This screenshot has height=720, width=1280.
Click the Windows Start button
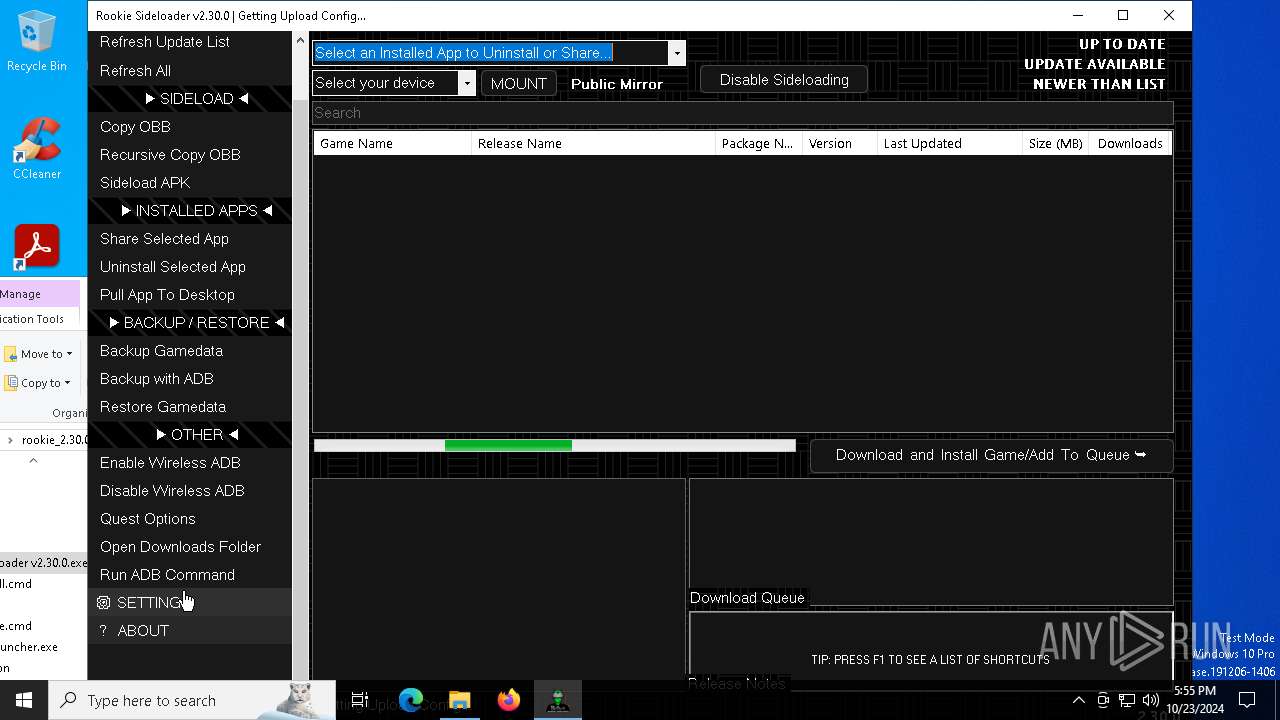click(x=24, y=700)
